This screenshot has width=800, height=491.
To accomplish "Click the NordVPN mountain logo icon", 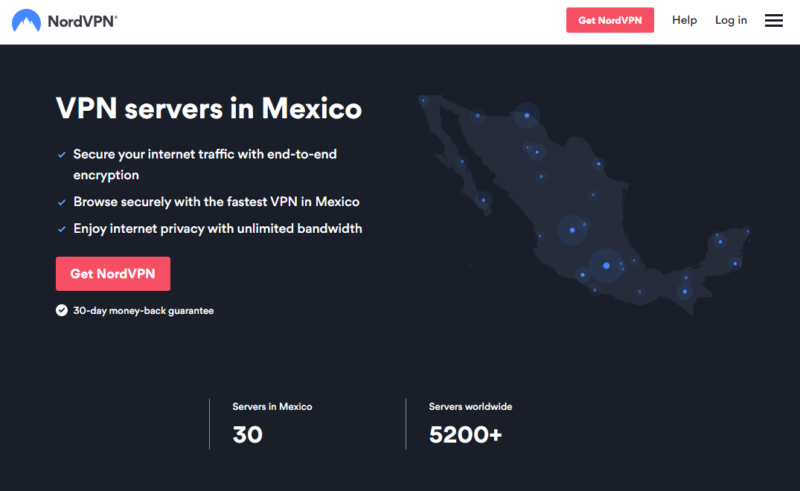I will [x=26, y=20].
